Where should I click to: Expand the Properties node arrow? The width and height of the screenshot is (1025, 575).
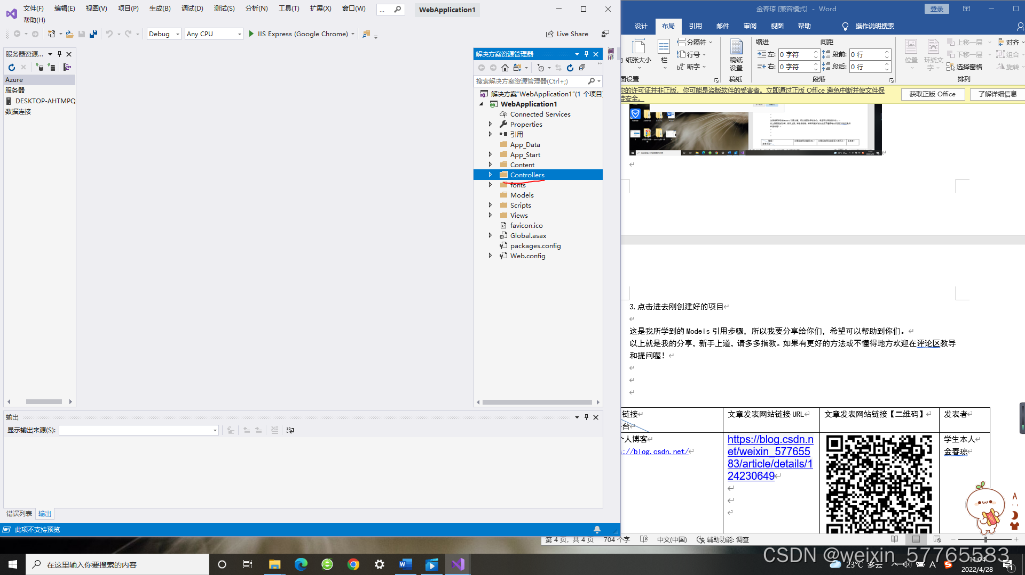click(x=490, y=123)
